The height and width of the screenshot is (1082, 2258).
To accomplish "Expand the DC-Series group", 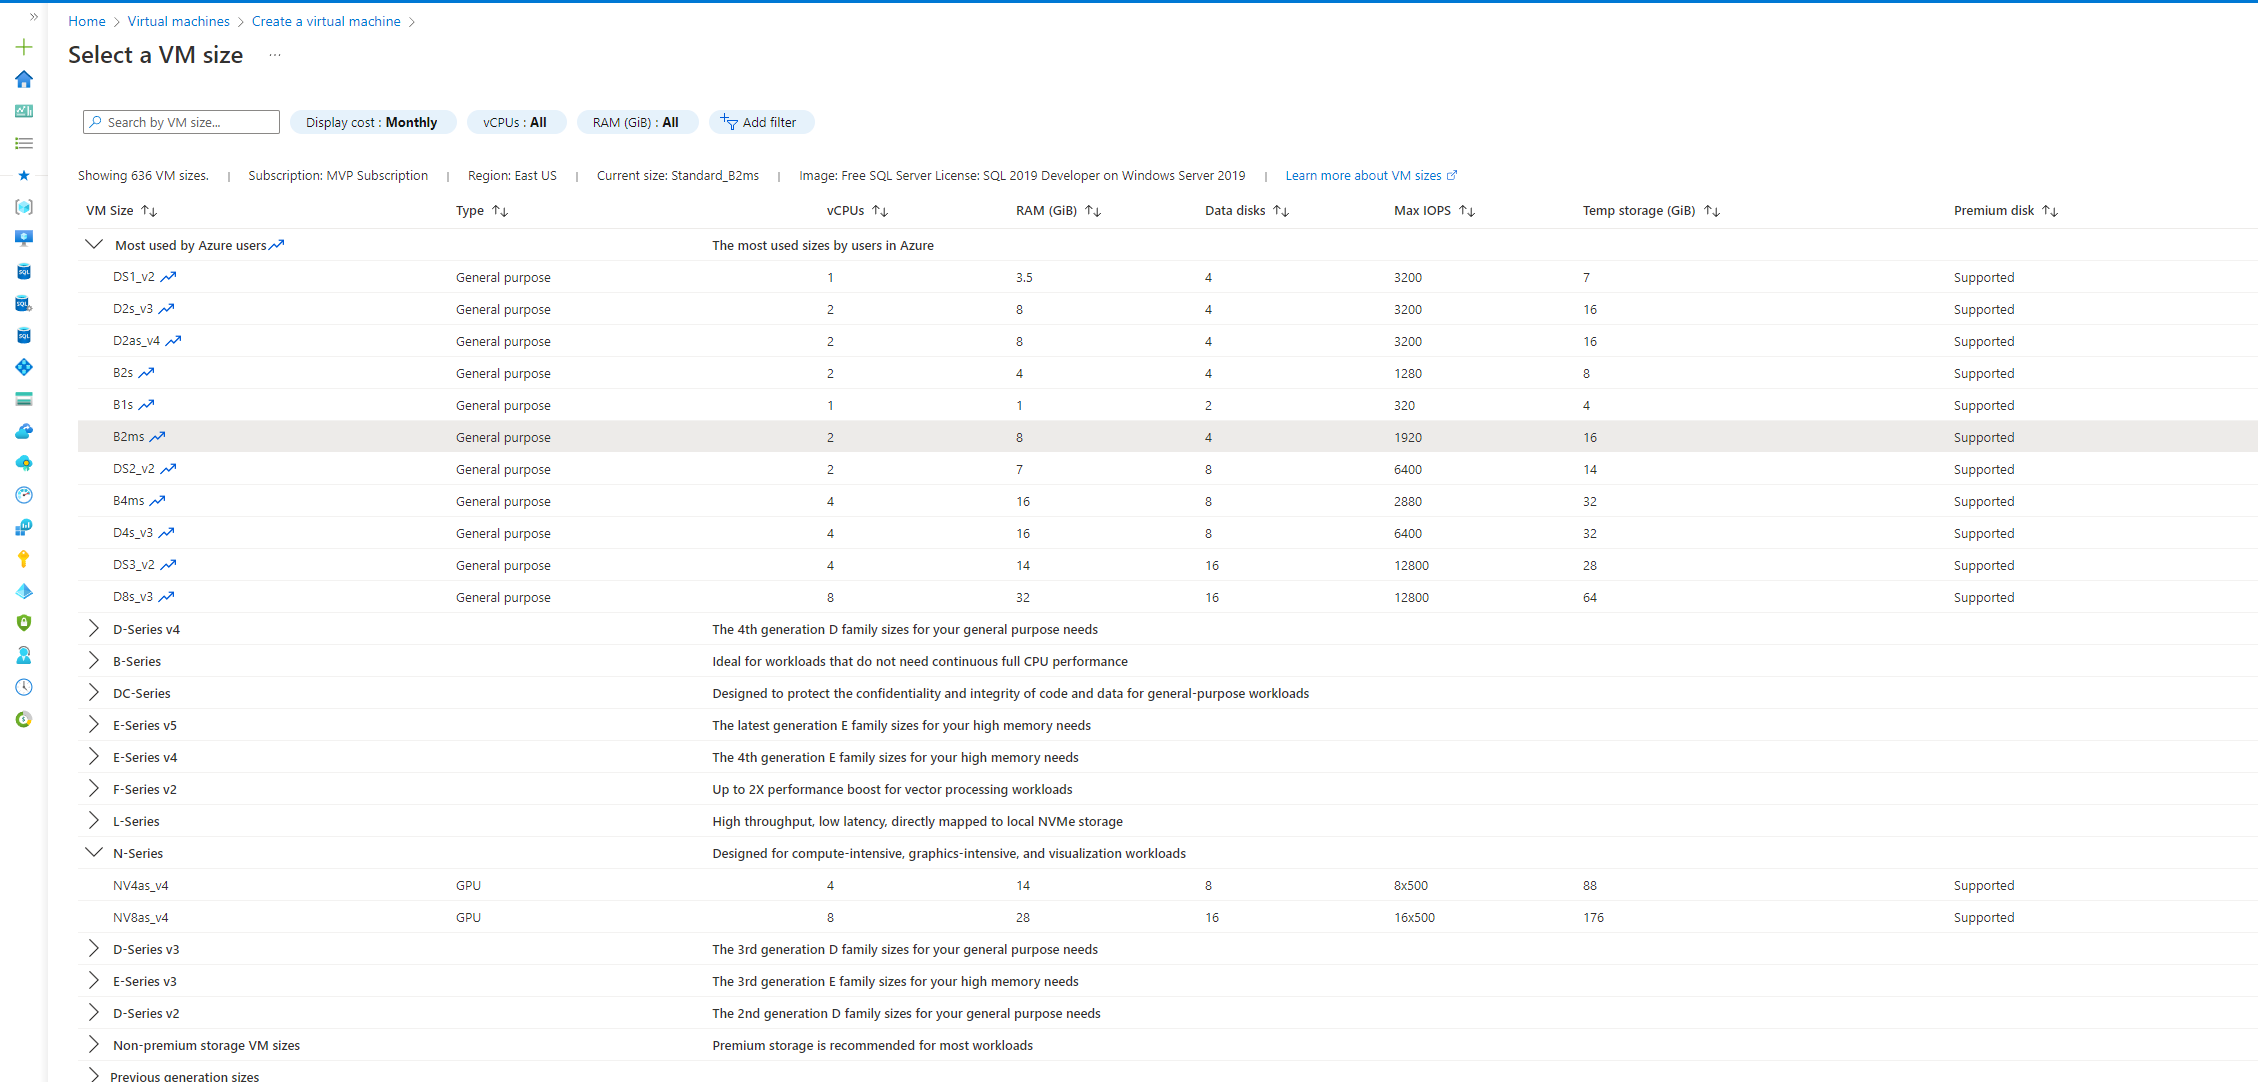I will click(x=94, y=693).
